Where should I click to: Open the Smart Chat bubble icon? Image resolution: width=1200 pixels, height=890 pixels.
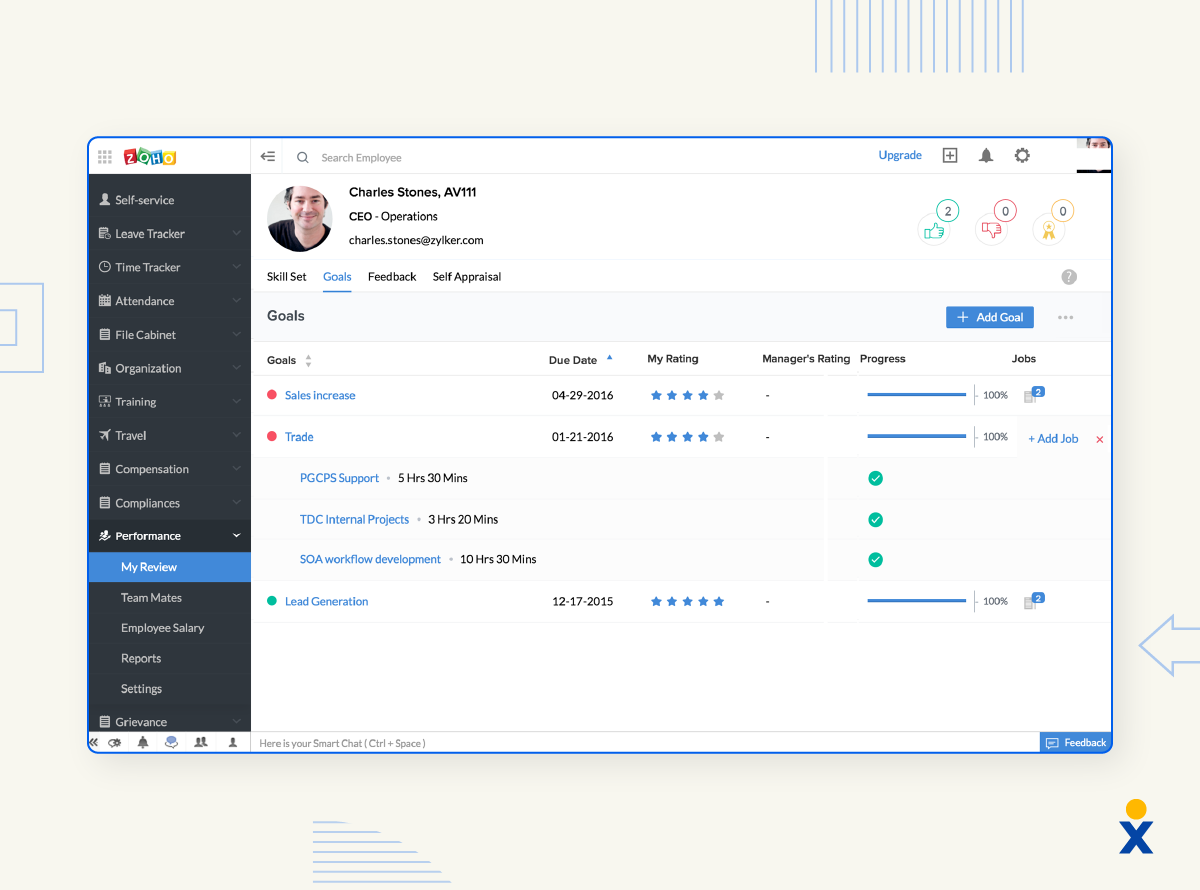pyautogui.click(x=170, y=742)
